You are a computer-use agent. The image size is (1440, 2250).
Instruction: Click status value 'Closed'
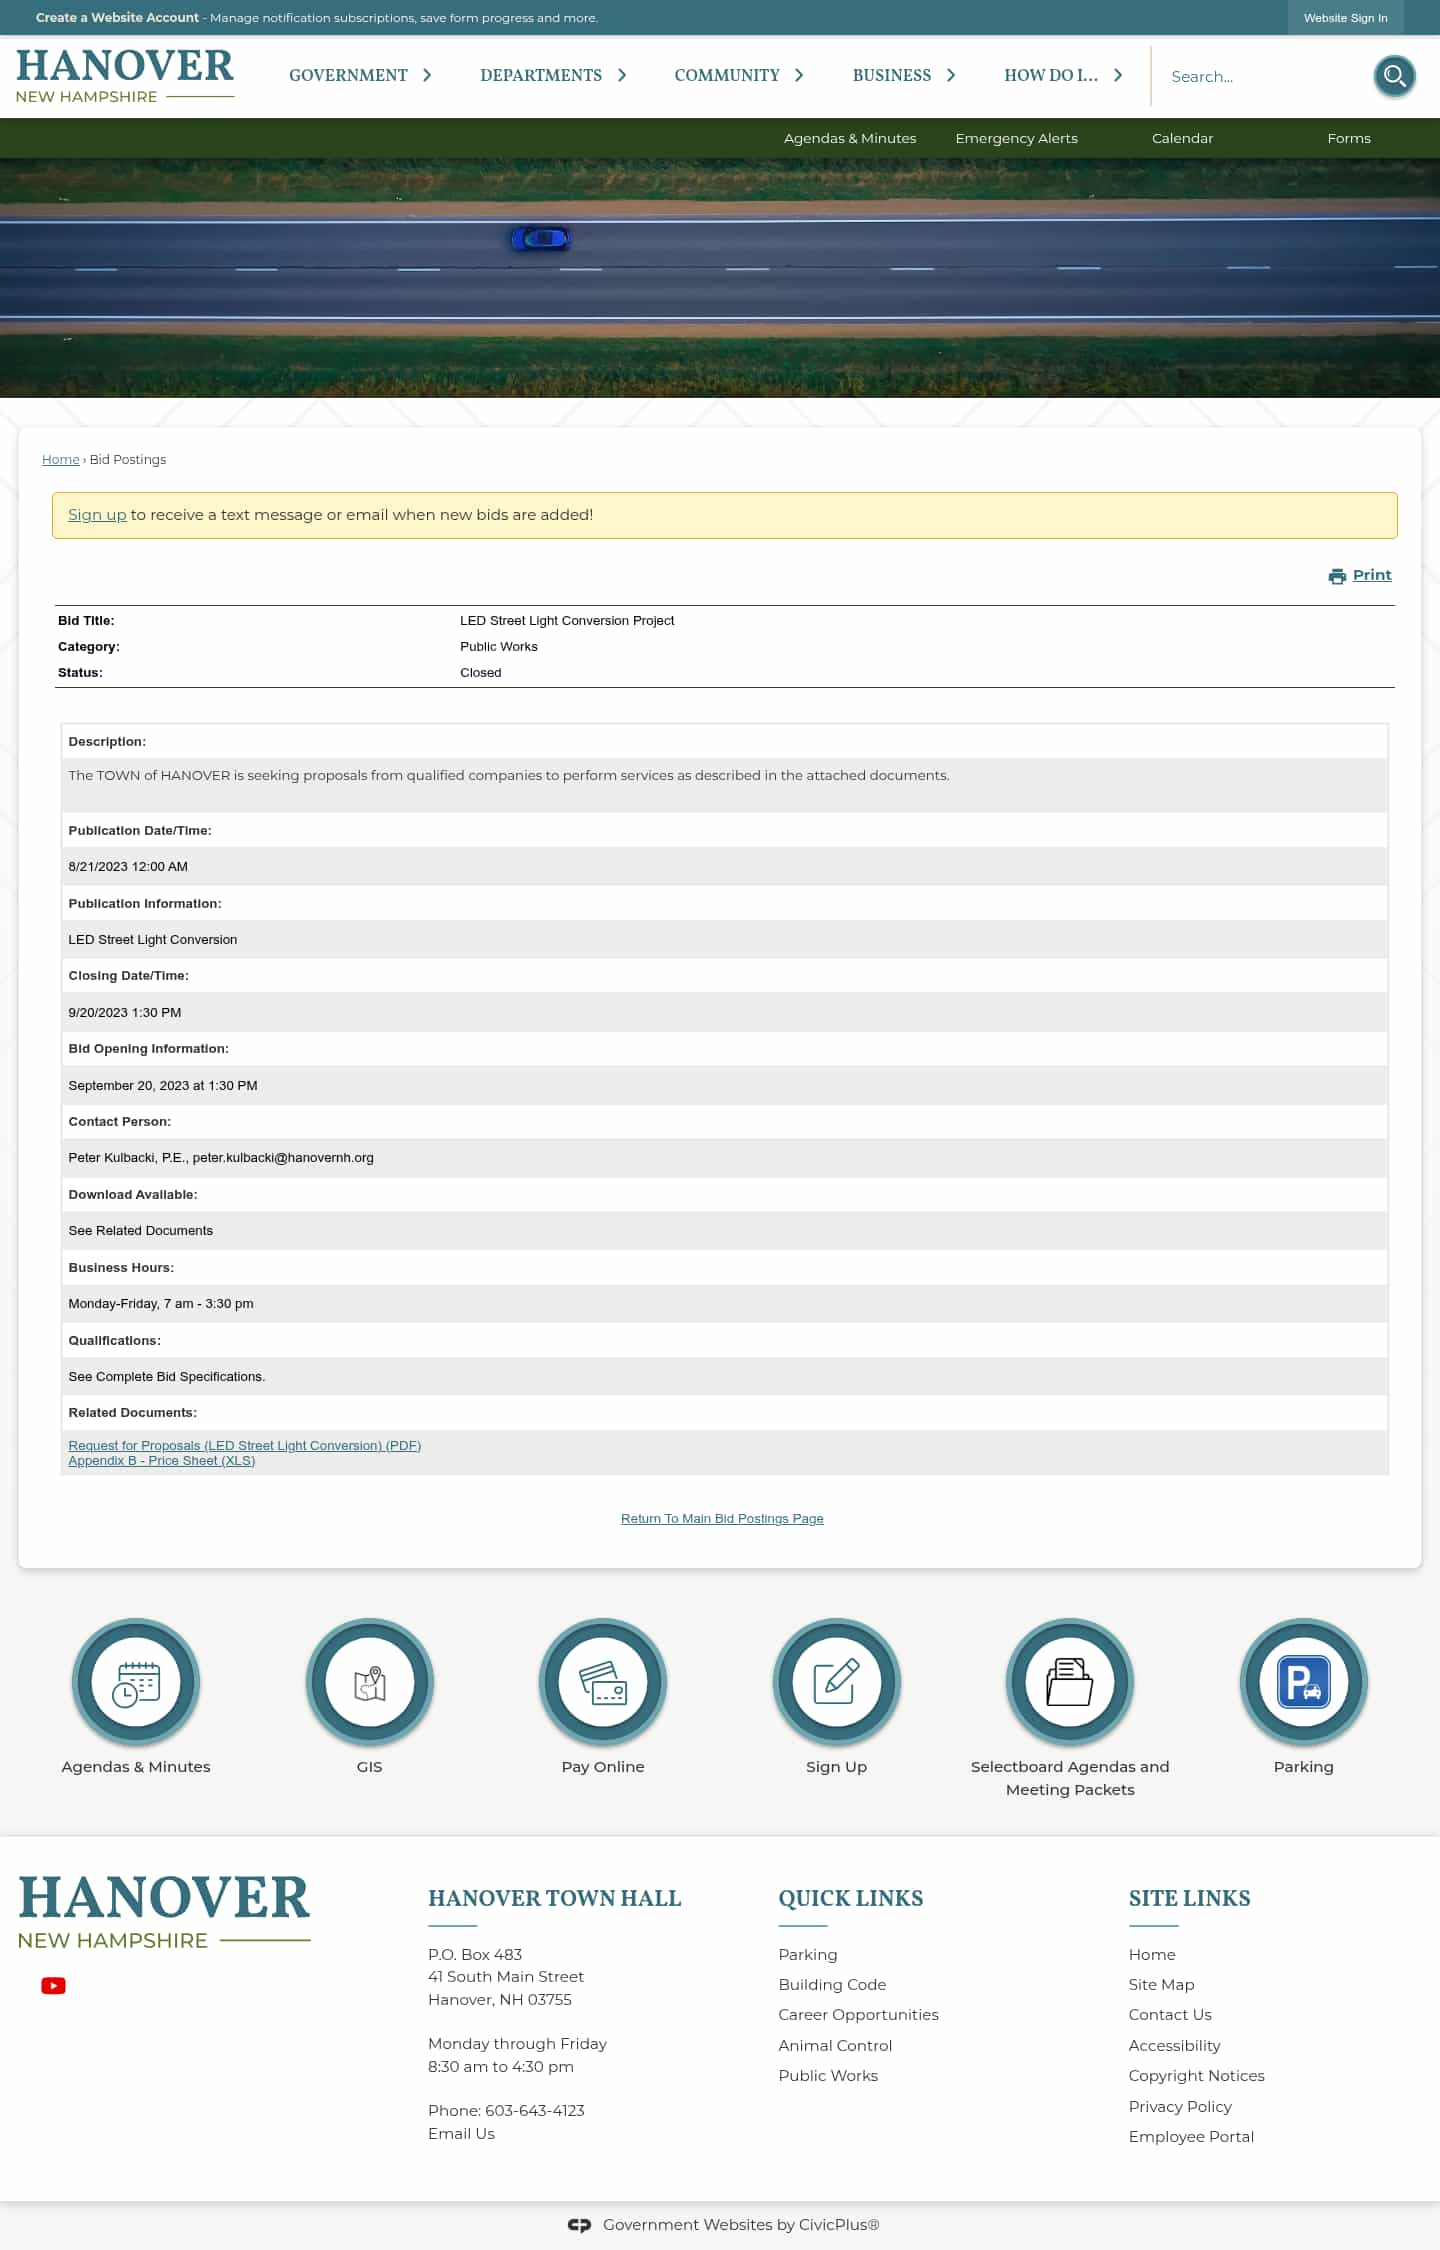click(x=481, y=673)
